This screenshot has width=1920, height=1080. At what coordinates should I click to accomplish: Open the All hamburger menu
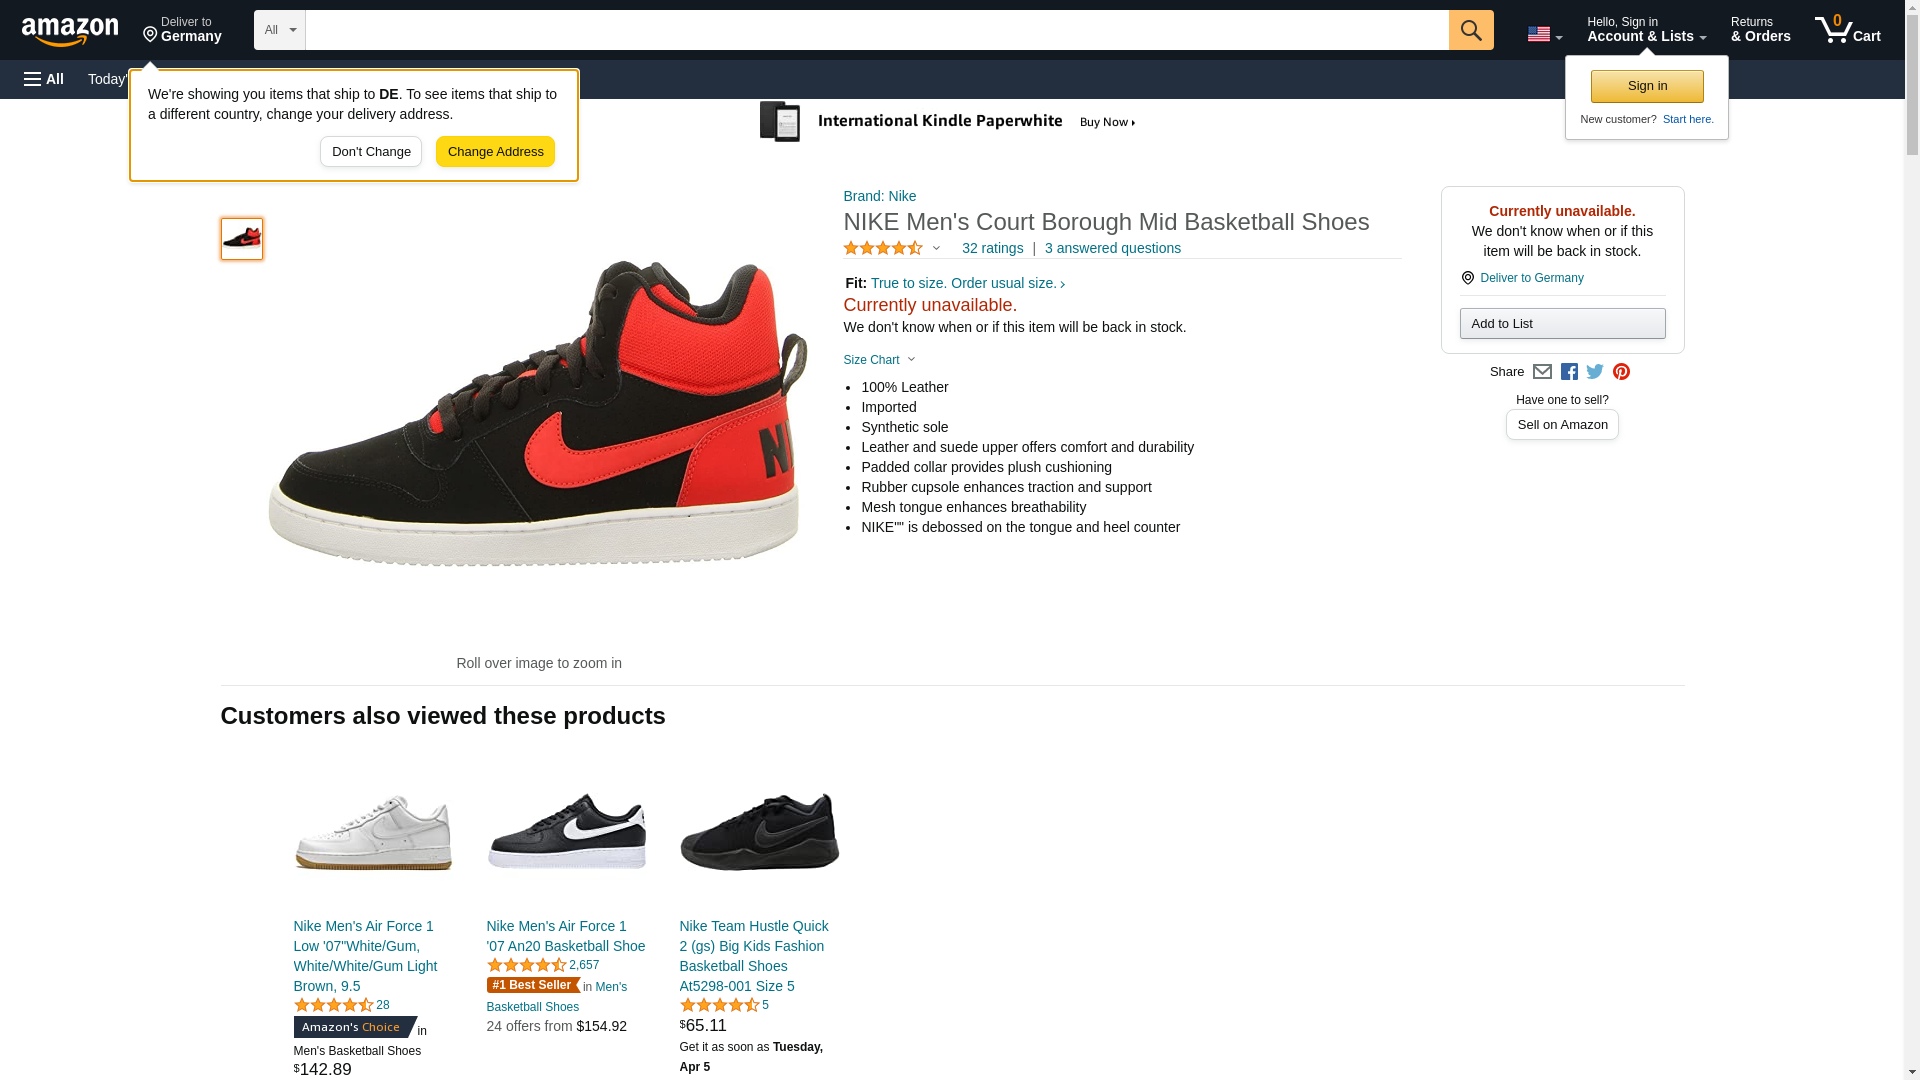(x=44, y=79)
